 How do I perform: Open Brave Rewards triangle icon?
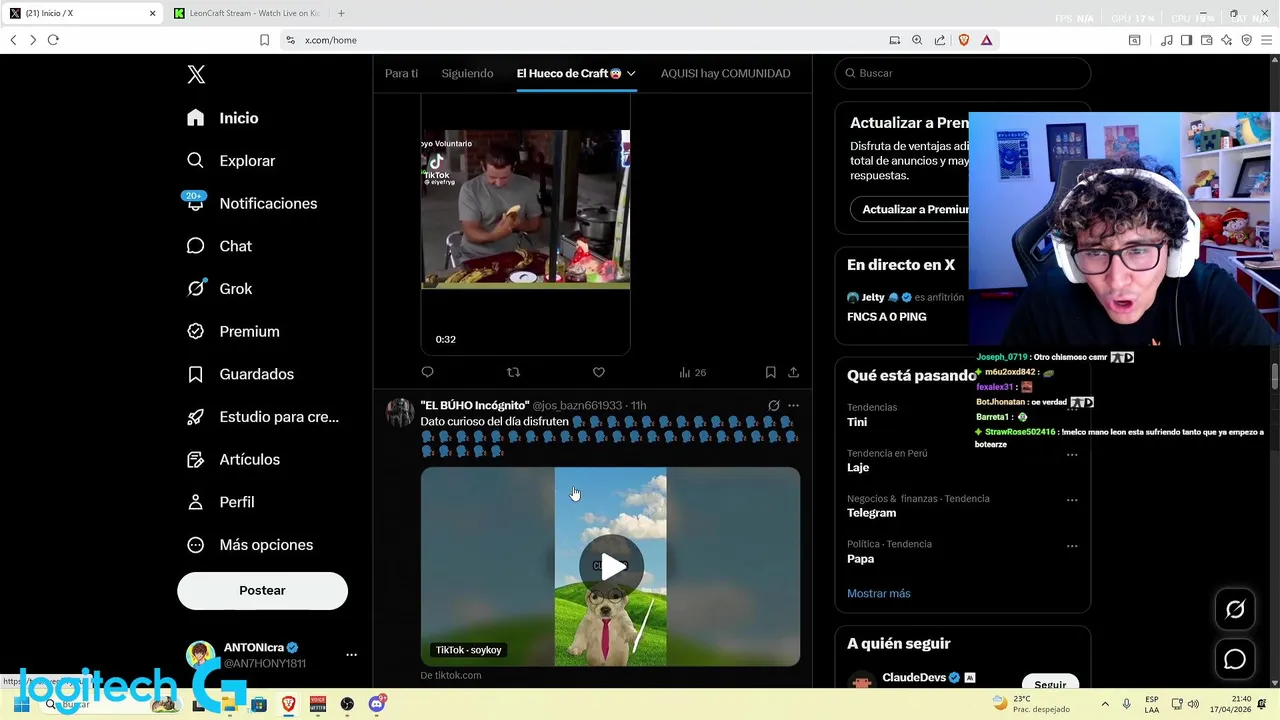[x=986, y=40]
